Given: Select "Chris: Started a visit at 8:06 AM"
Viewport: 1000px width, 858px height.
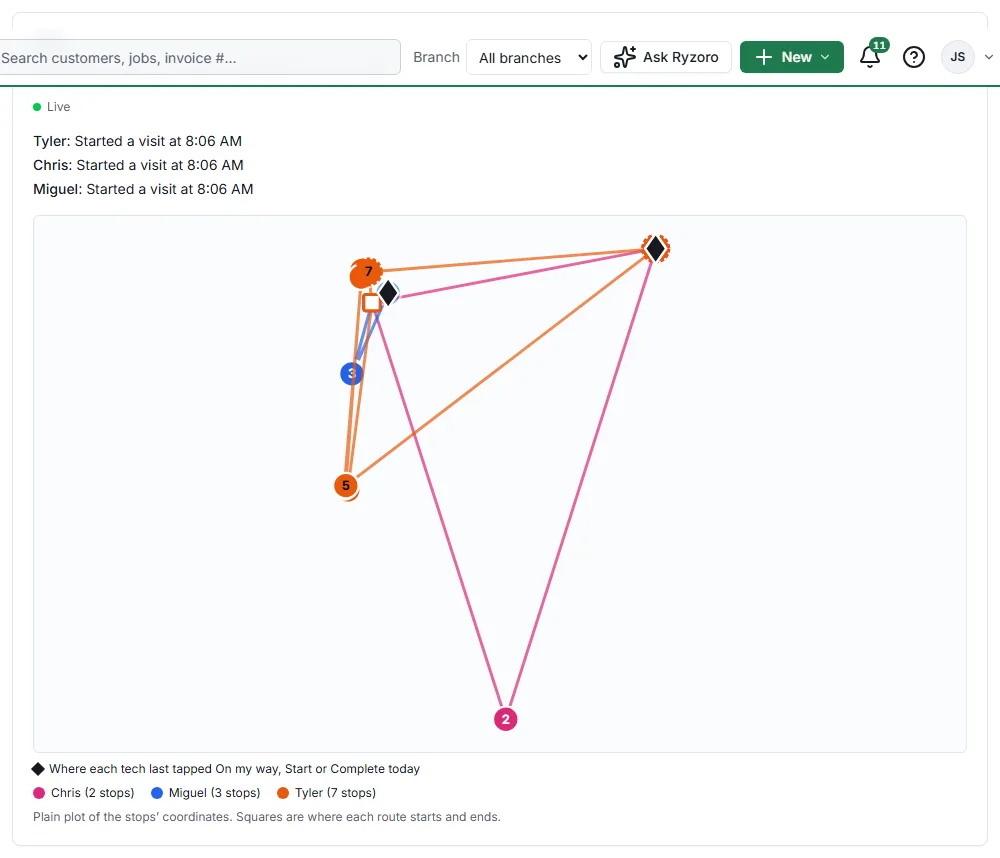Looking at the screenshot, I should (x=138, y=165).
